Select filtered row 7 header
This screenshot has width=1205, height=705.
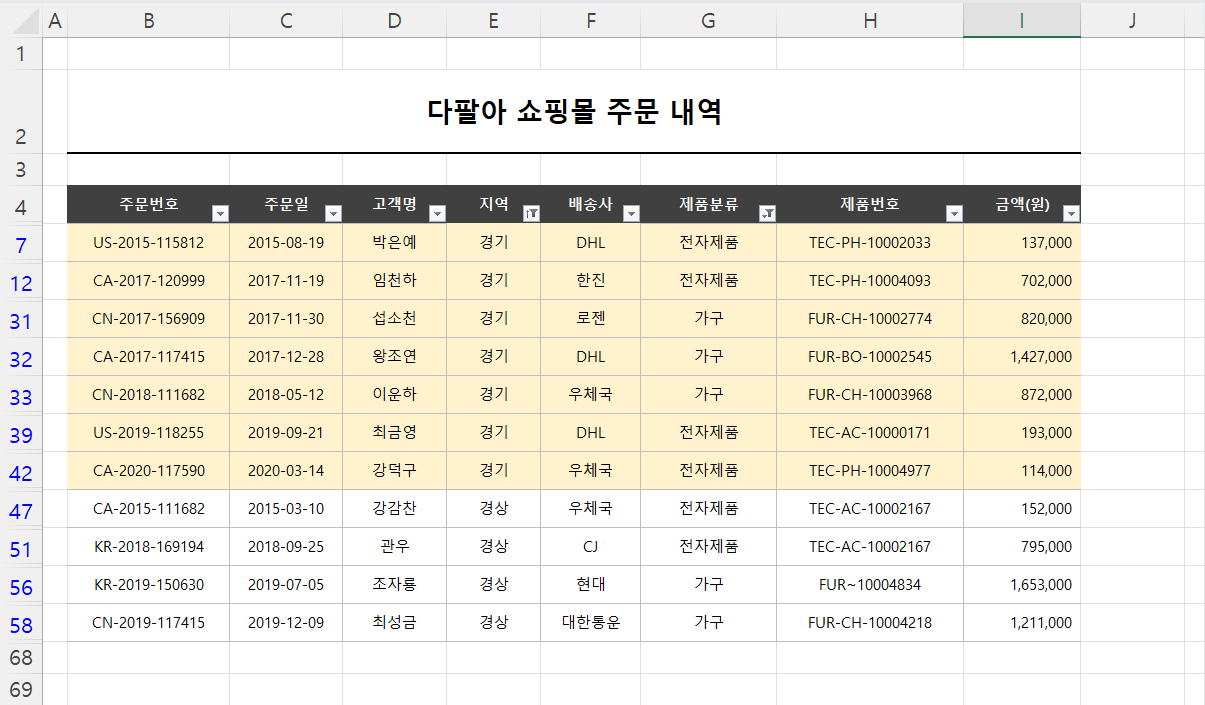pyautogui.click(x=21, y=245)
